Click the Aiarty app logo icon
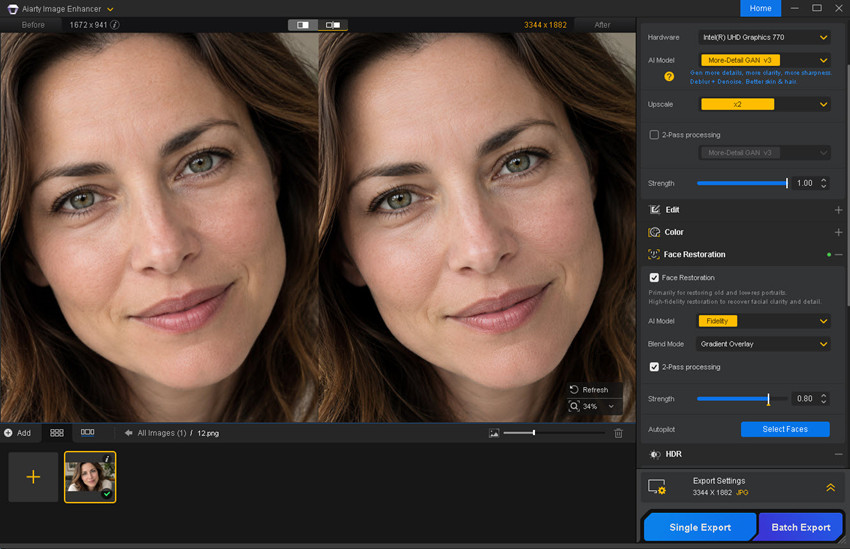The height and width of the screenshot is (549, 850). [x=12, y=9]
